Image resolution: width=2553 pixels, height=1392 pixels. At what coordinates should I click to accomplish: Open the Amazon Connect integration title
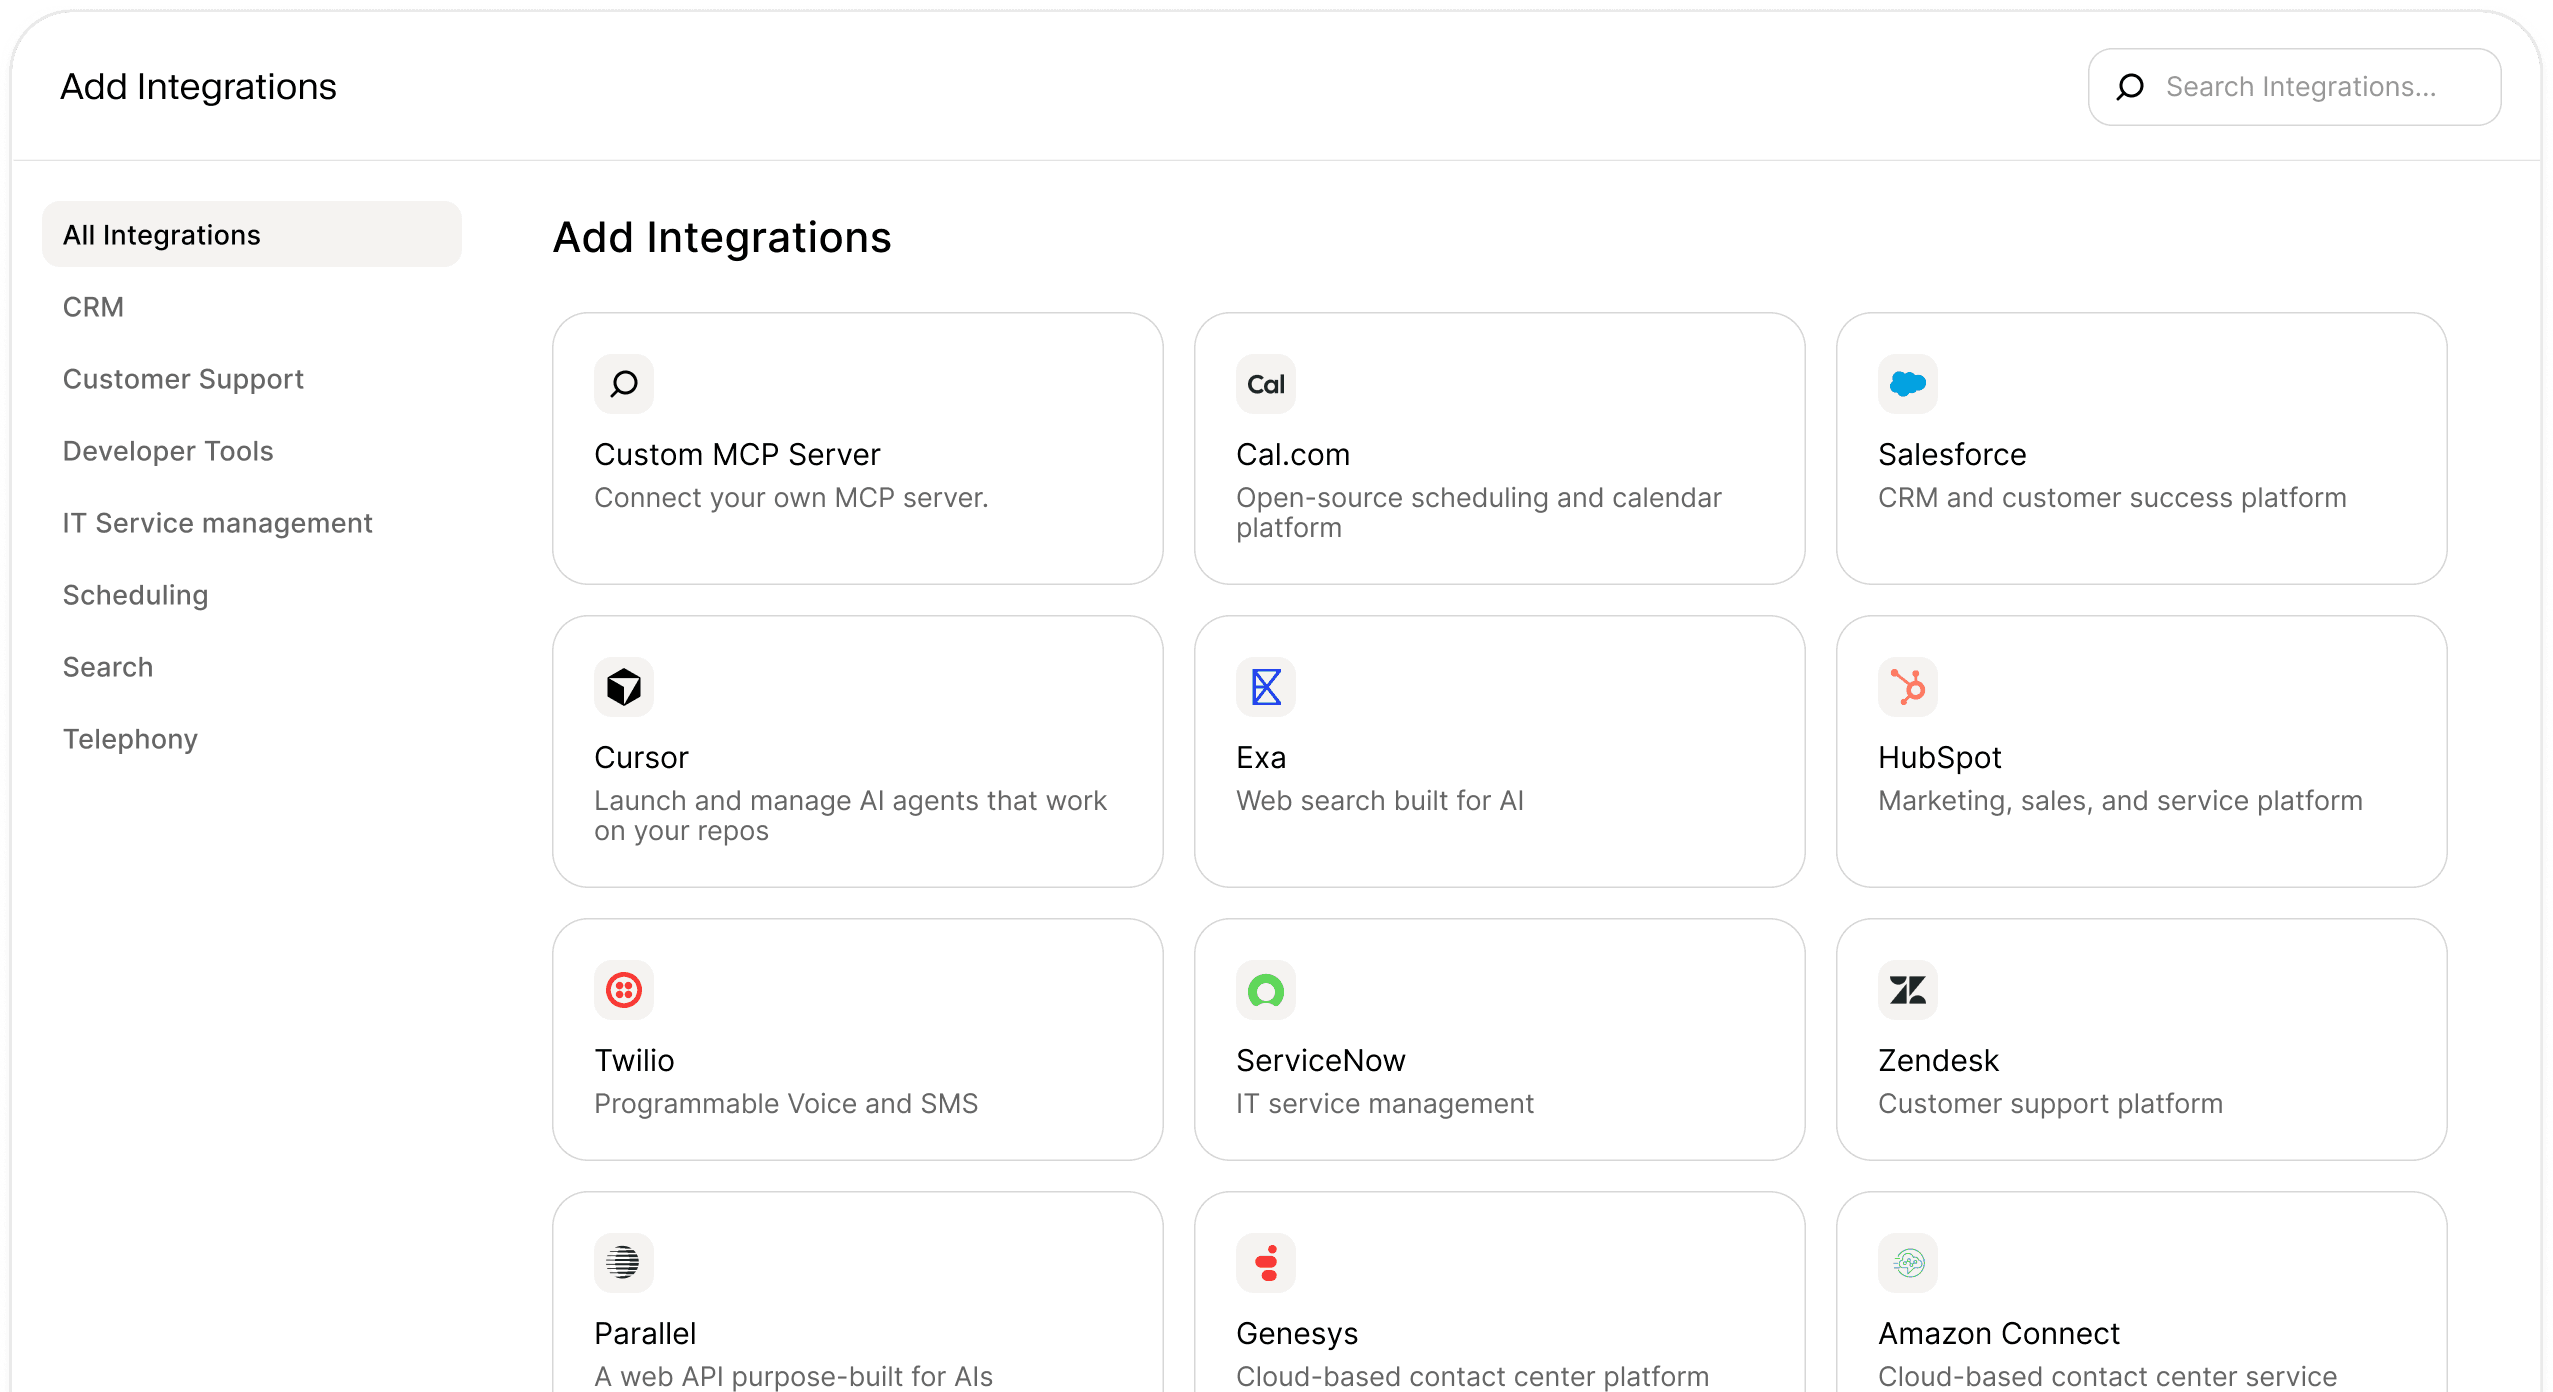coord(1999,1334)
